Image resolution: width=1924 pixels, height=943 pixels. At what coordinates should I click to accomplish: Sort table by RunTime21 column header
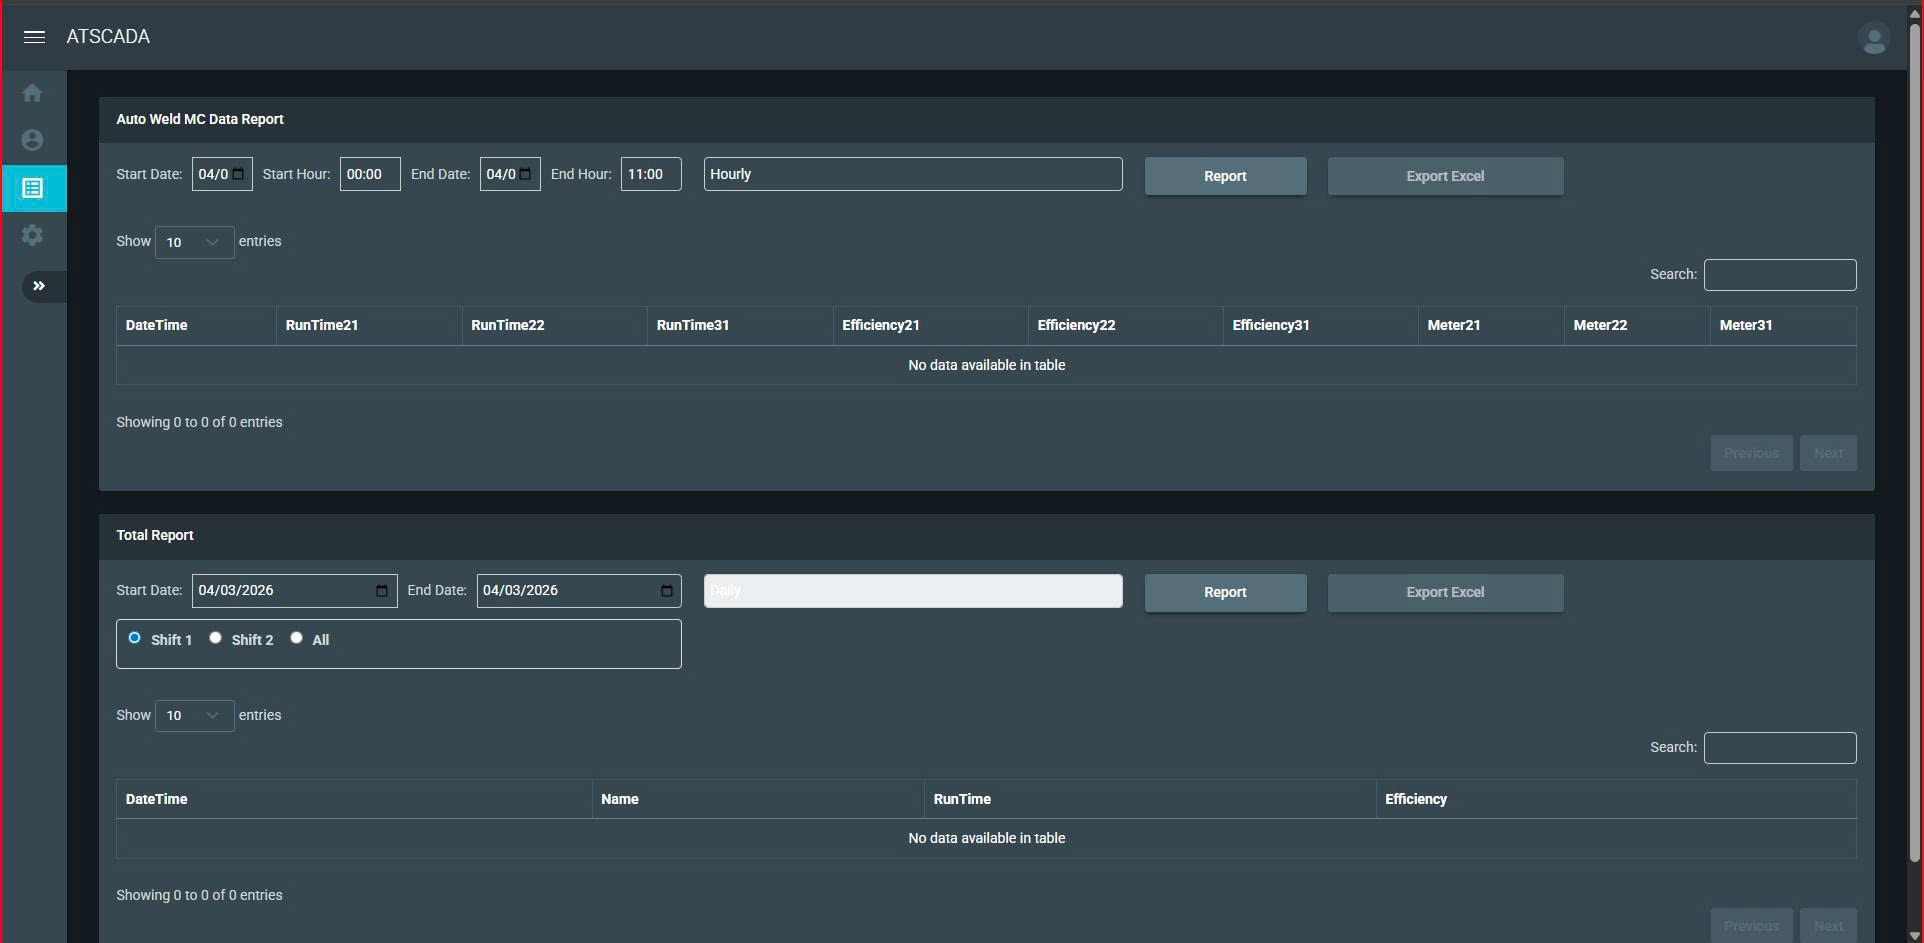click(368, 326)
